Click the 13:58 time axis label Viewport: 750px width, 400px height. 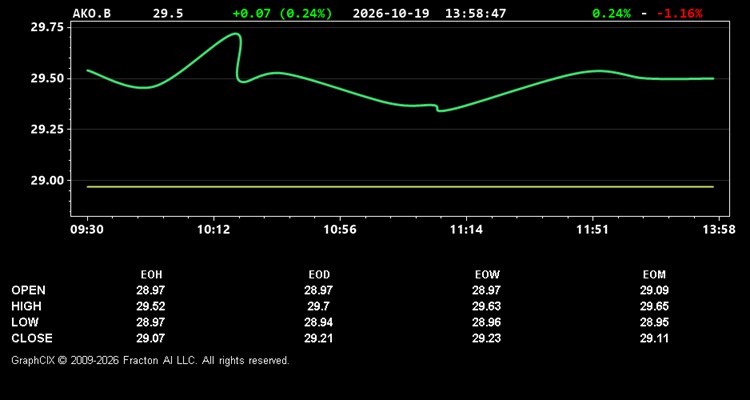pyautogui.click(x=719, y=230)
